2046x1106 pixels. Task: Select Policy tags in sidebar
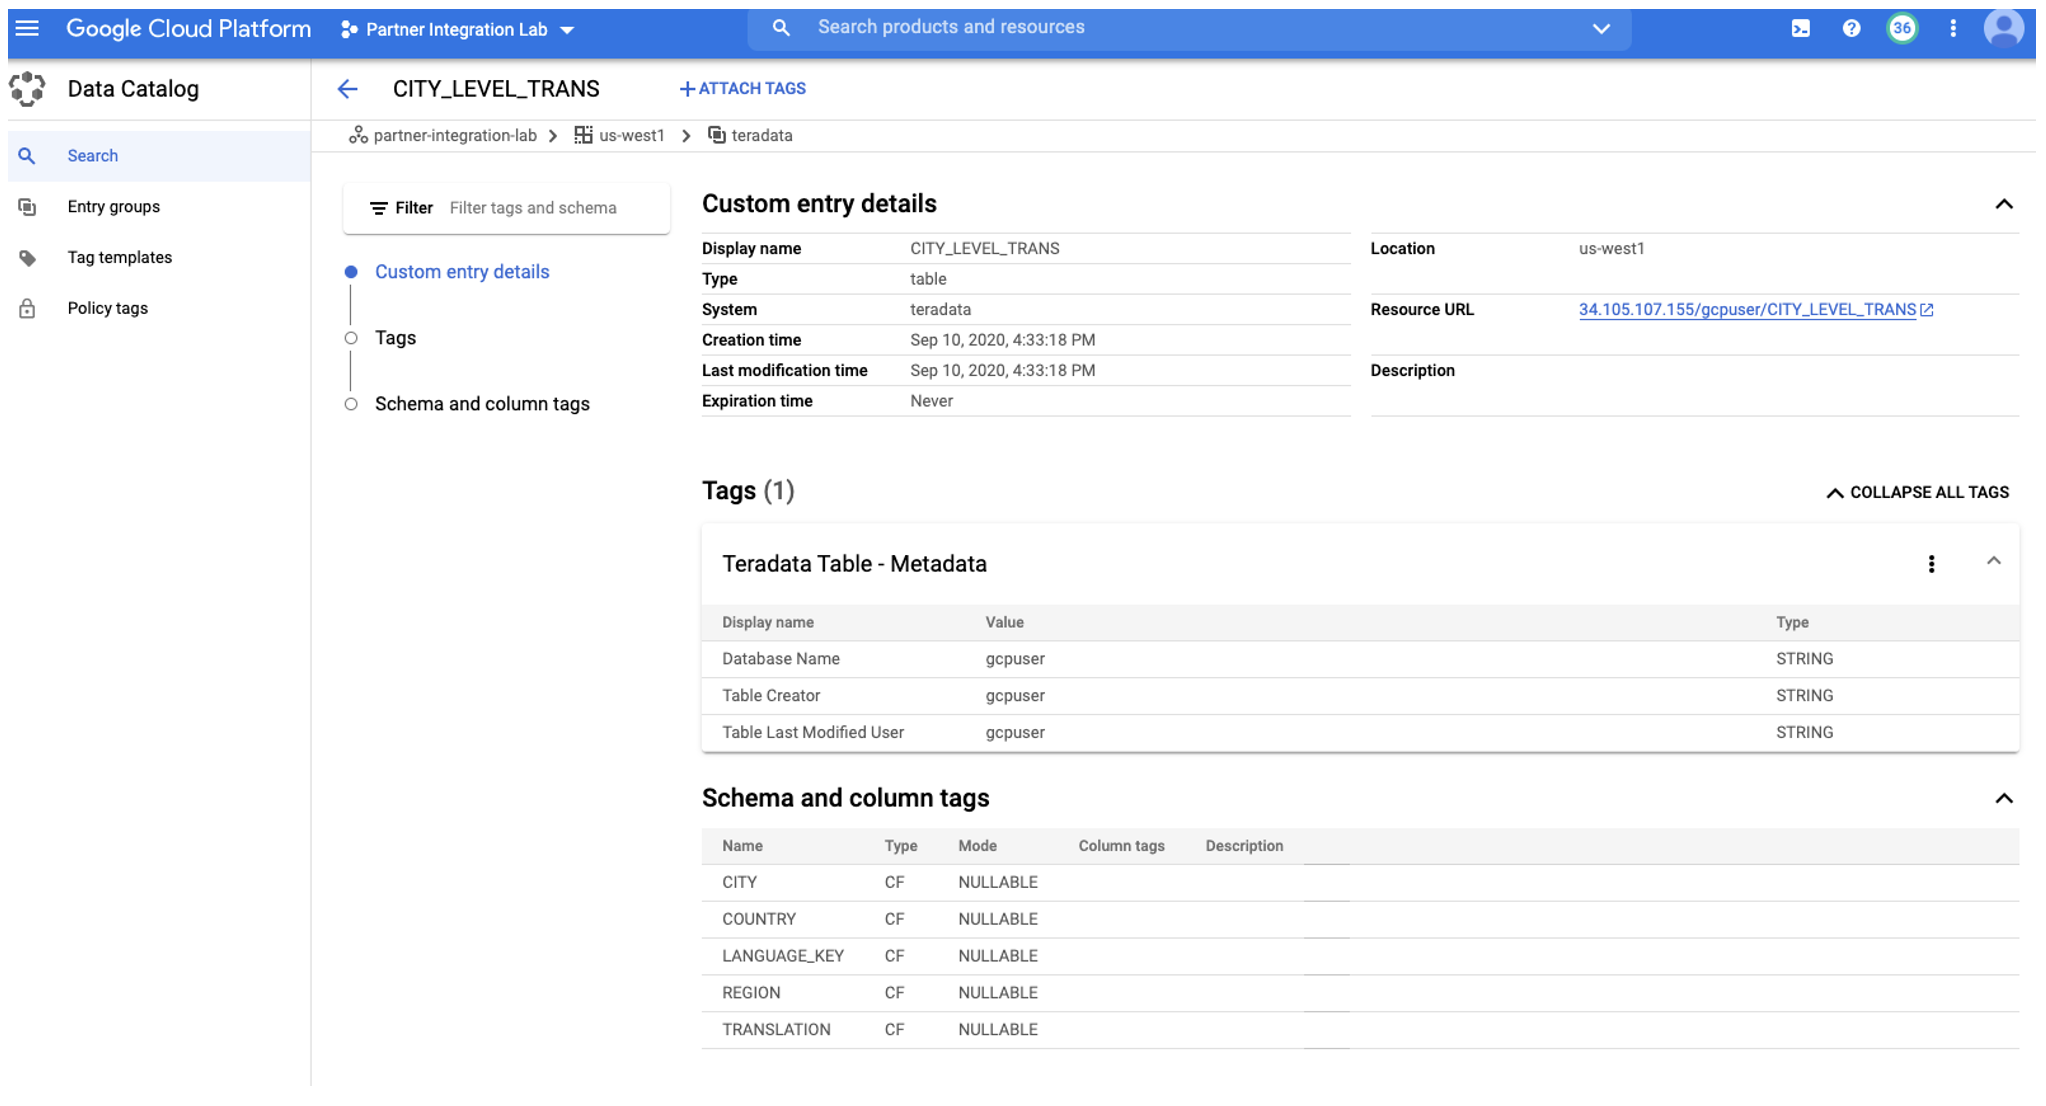pos(107,309)
